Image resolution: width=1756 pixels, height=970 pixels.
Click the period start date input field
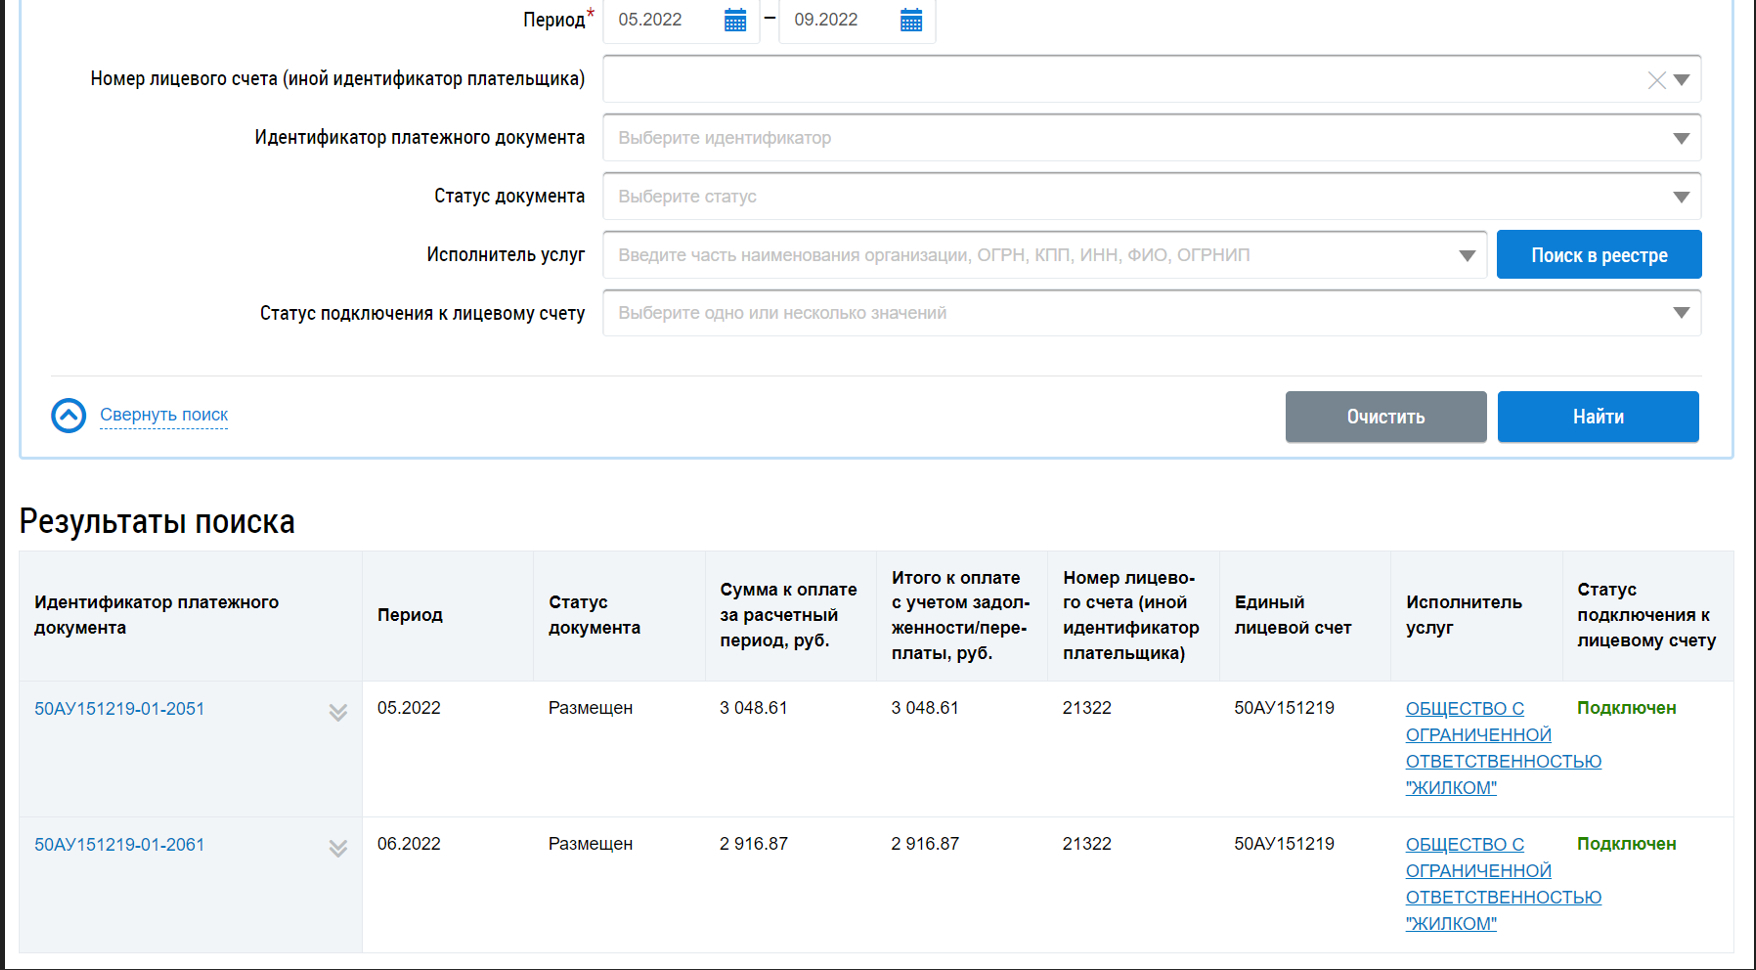point(662,20)
